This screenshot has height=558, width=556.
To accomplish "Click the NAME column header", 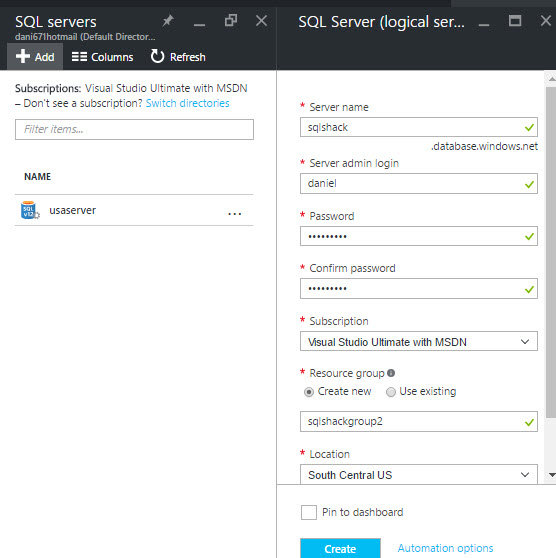I will click(37, 177).
